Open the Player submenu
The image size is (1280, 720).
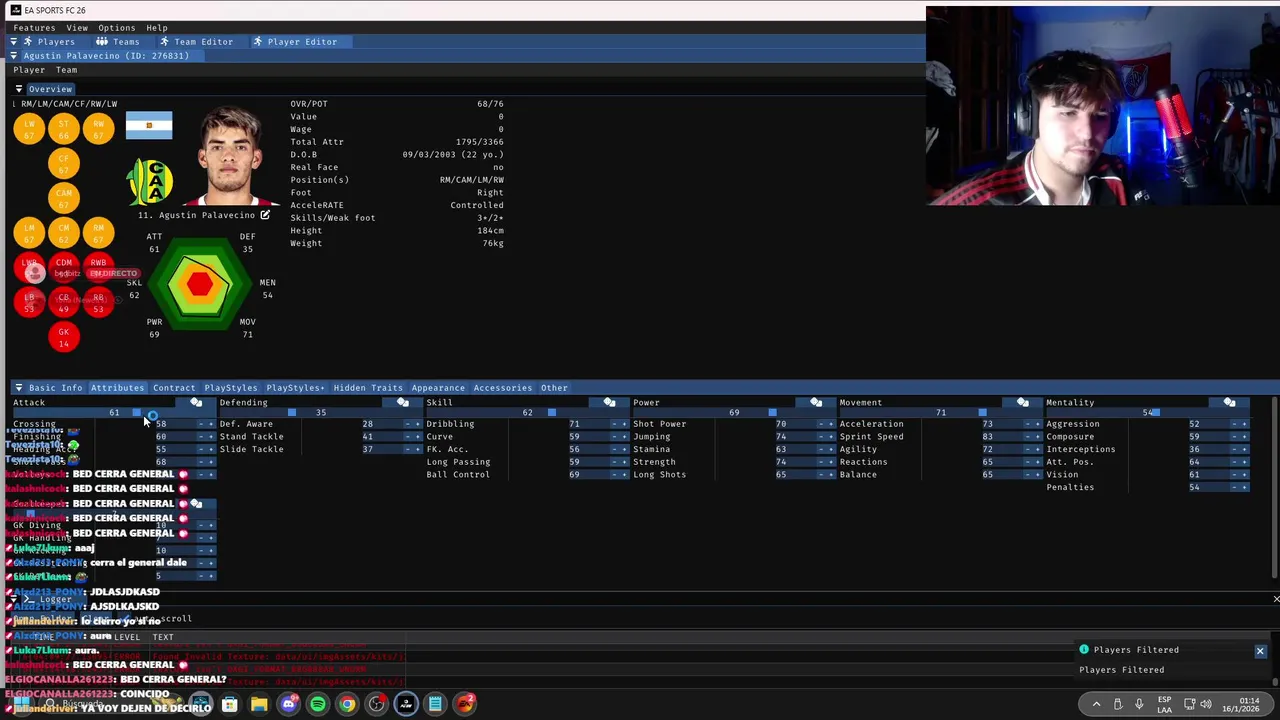(29, 70)
